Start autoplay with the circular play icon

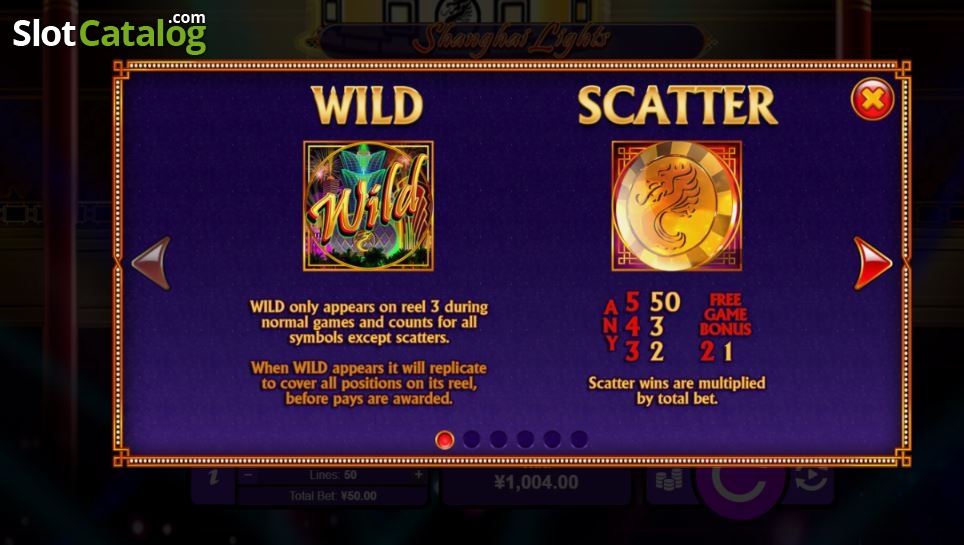coord(812,479)
